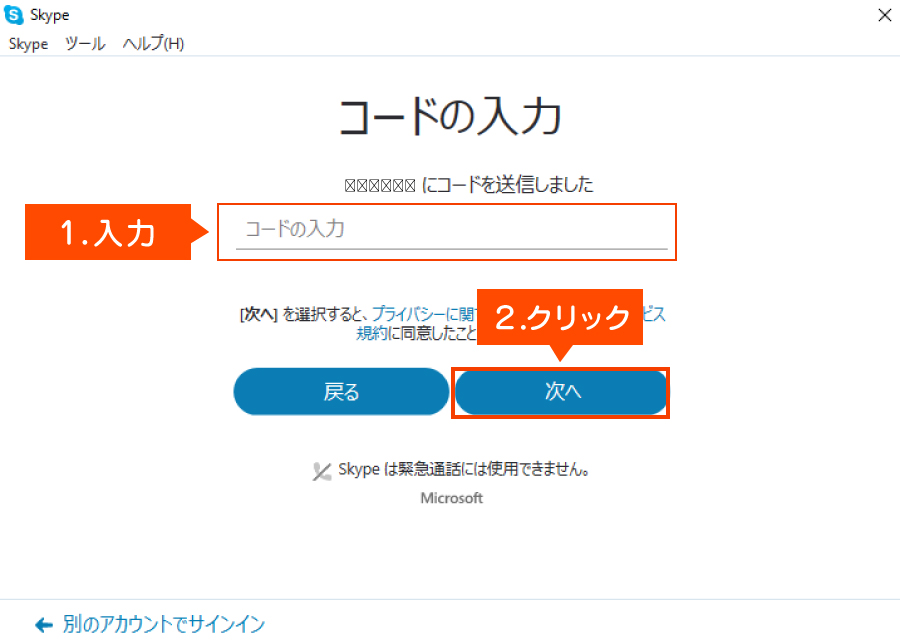Click the にコードを送信しました message text
This screenshot has width=900, height=642.
pos(508,185)
